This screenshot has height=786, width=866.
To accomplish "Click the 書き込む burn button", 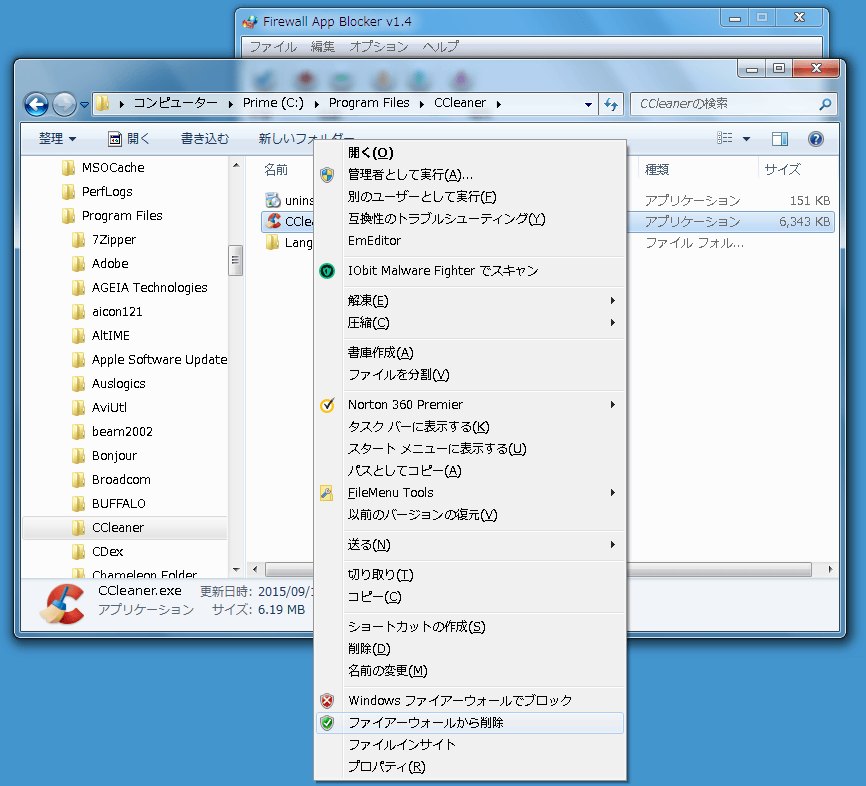I will pos(204,138).
